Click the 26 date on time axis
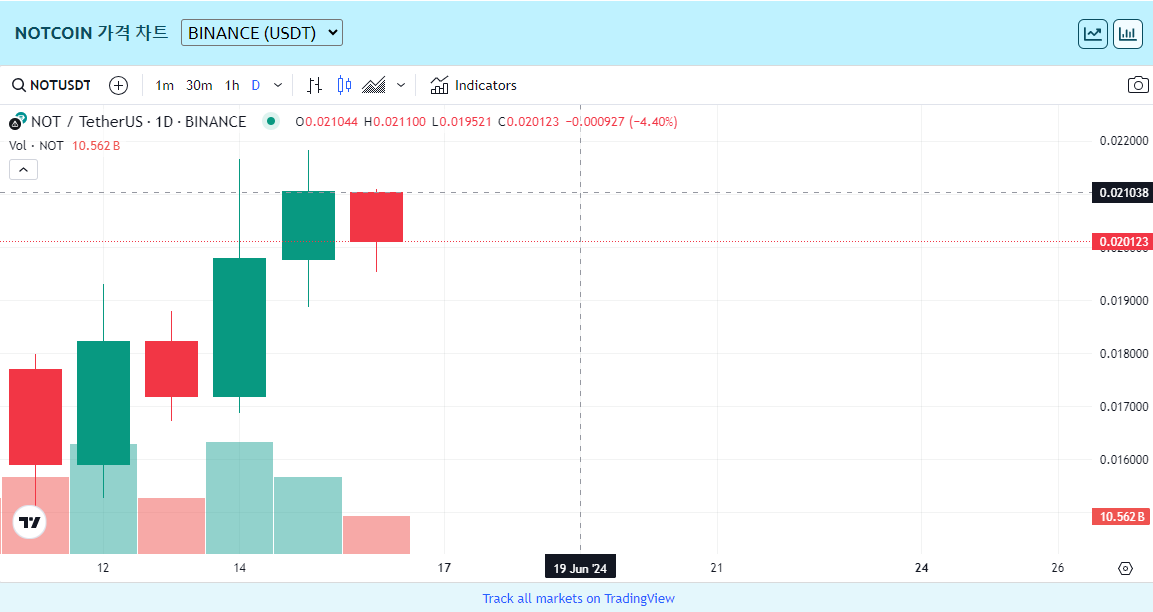 tap(1057, 568)
